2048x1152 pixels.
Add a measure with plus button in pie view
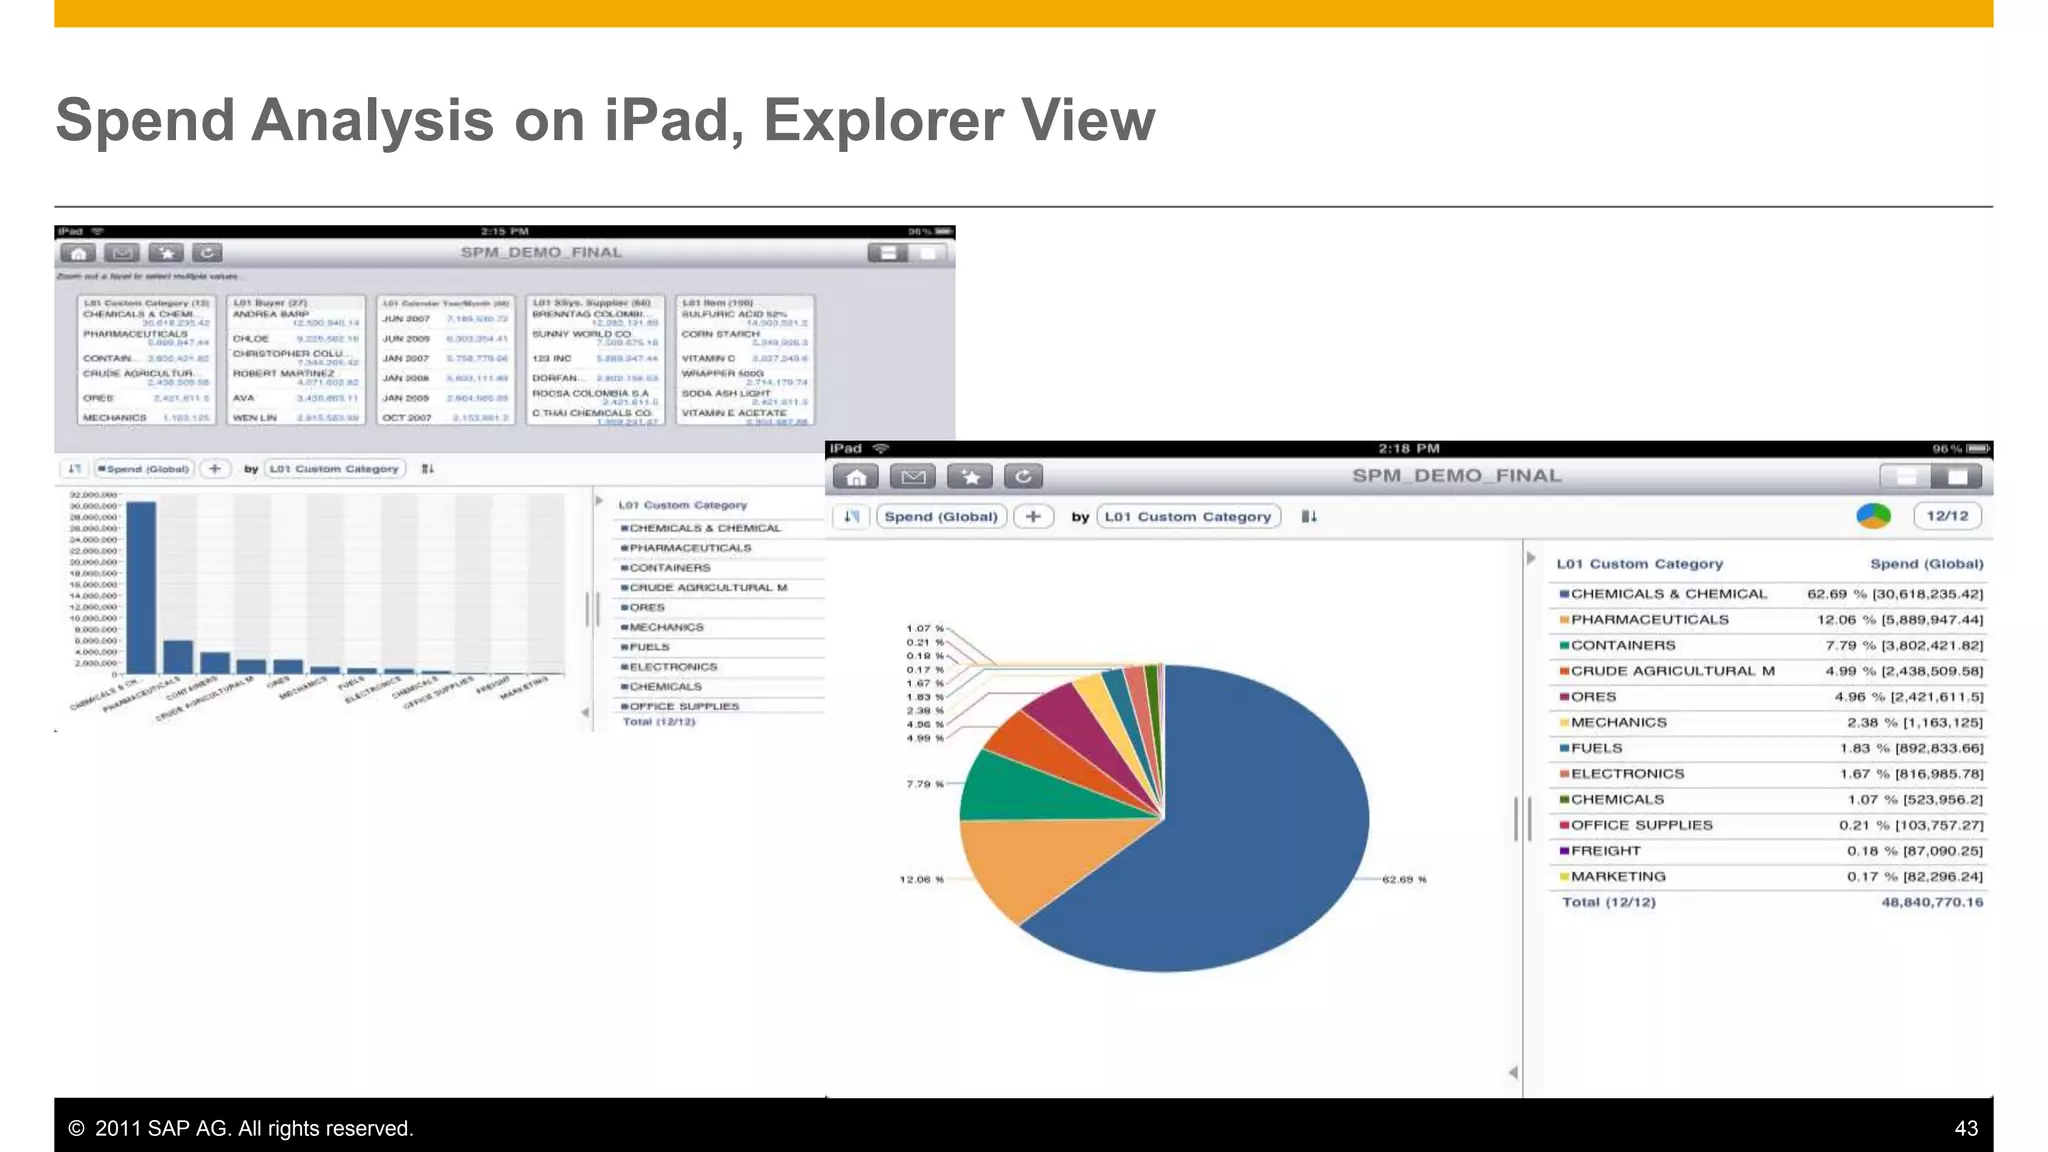(1033, 517)
